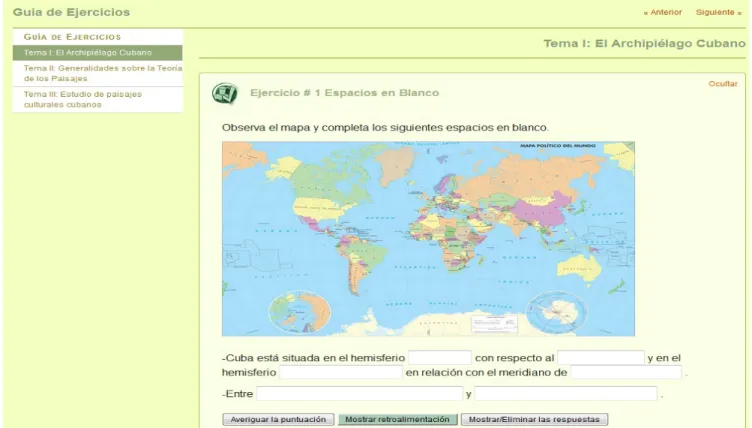Click the Mostrar/Eliminar las respuestas button
Image resolution: width=752 pixels, height=428 pixels.
[534, 419]
